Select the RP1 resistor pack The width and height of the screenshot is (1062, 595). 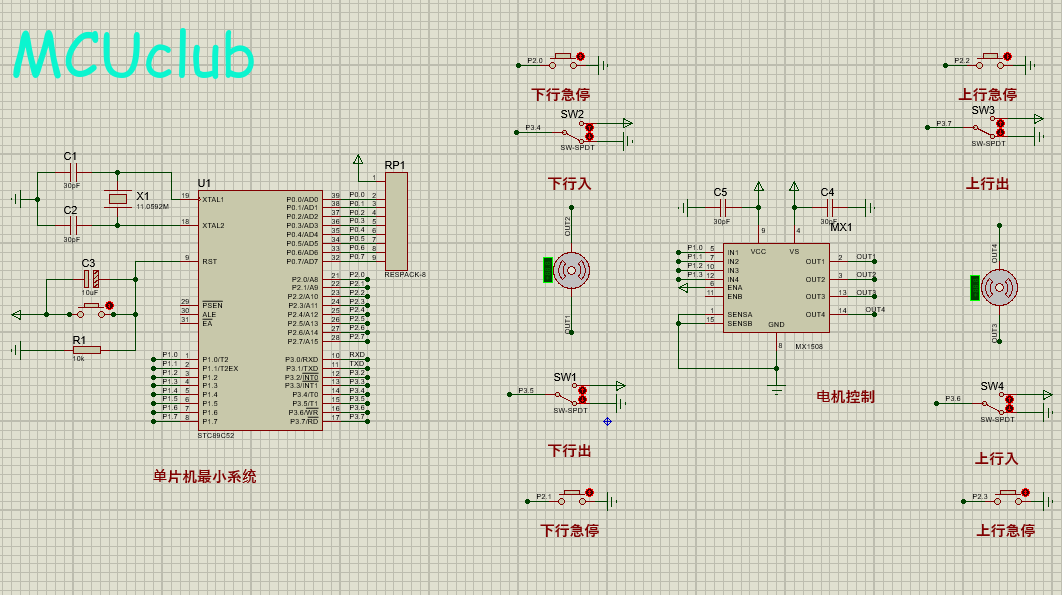point(396,222)
